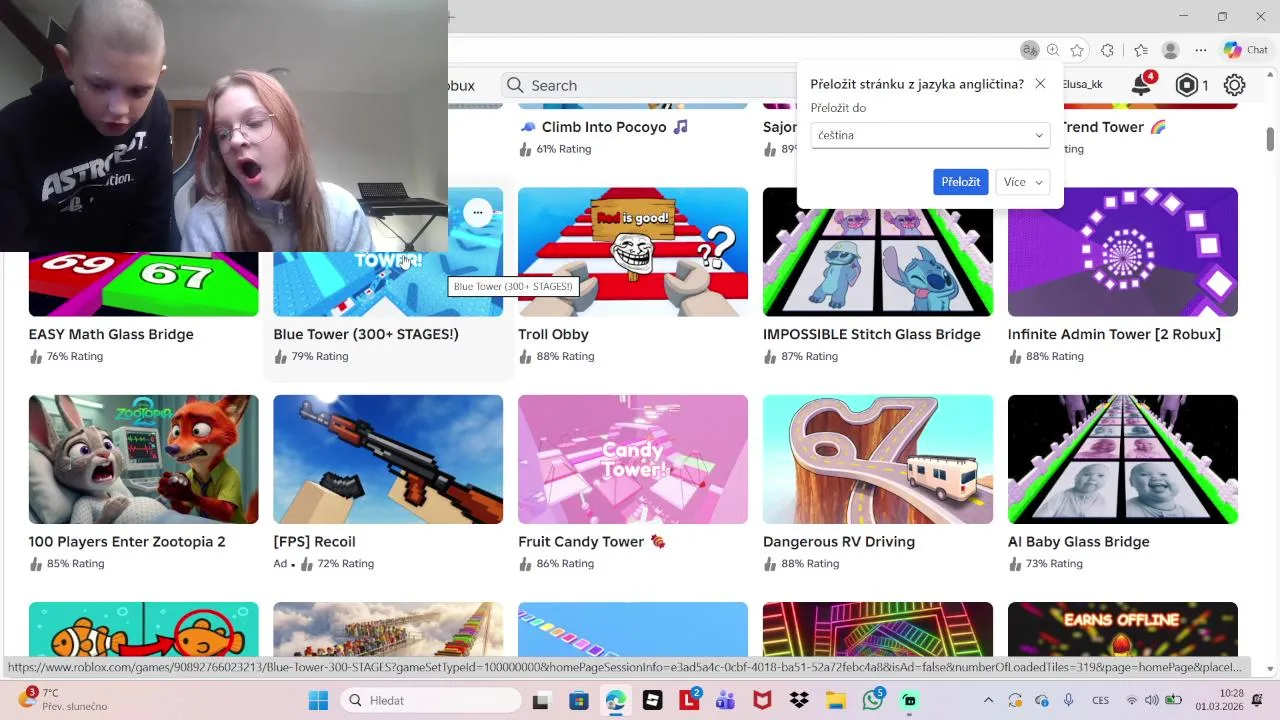The height and width of the screenshot is (720, 1280).
Task: Click the Troll Obby title link
Action: (x=553, y=334)
